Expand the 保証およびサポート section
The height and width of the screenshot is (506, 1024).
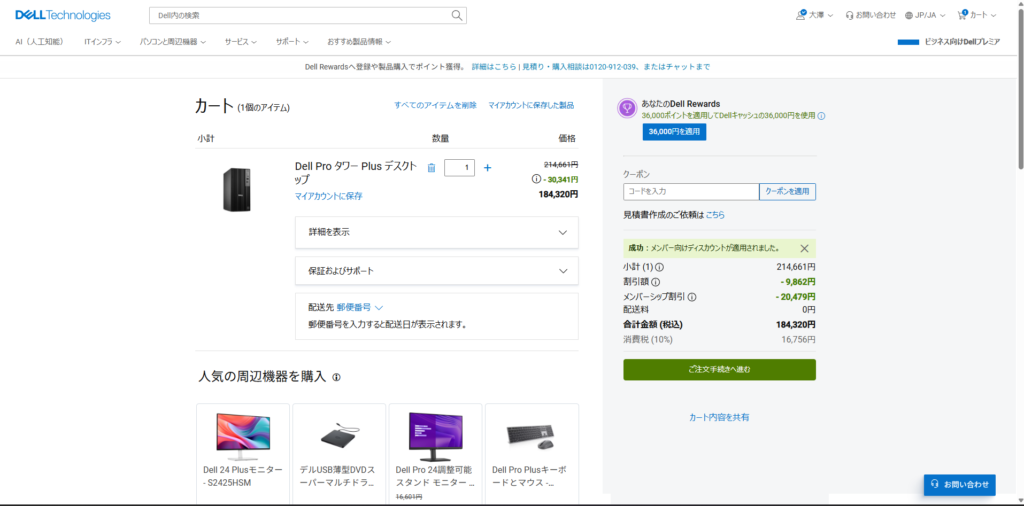pyautogui.click(x=436, y=271)
